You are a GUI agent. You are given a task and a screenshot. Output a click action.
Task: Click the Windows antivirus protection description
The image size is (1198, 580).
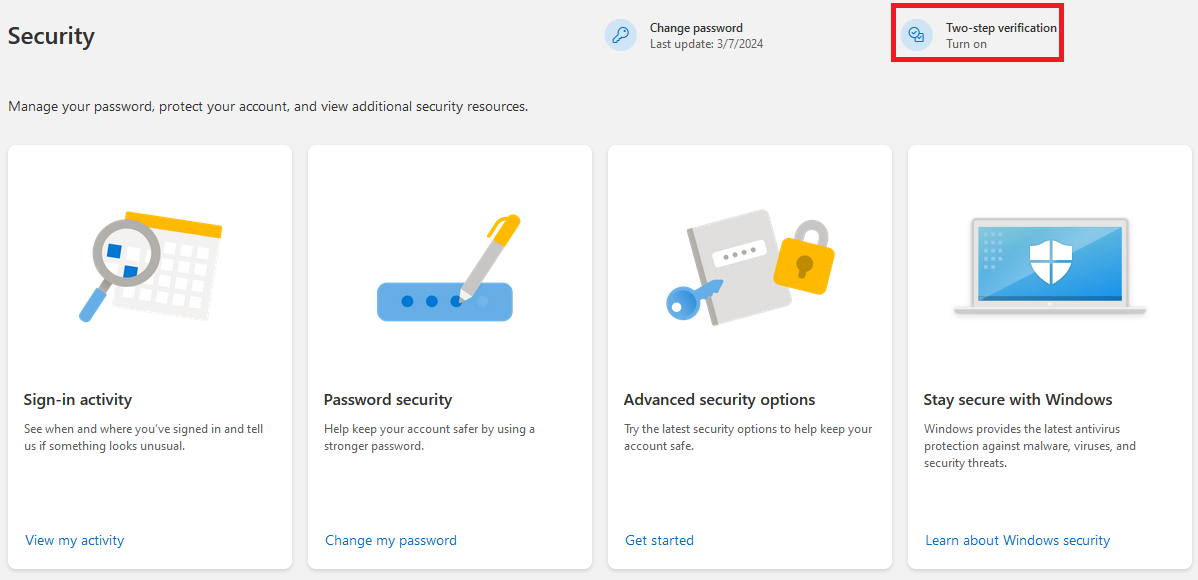pyautogui.click(x=1029, y=446)
